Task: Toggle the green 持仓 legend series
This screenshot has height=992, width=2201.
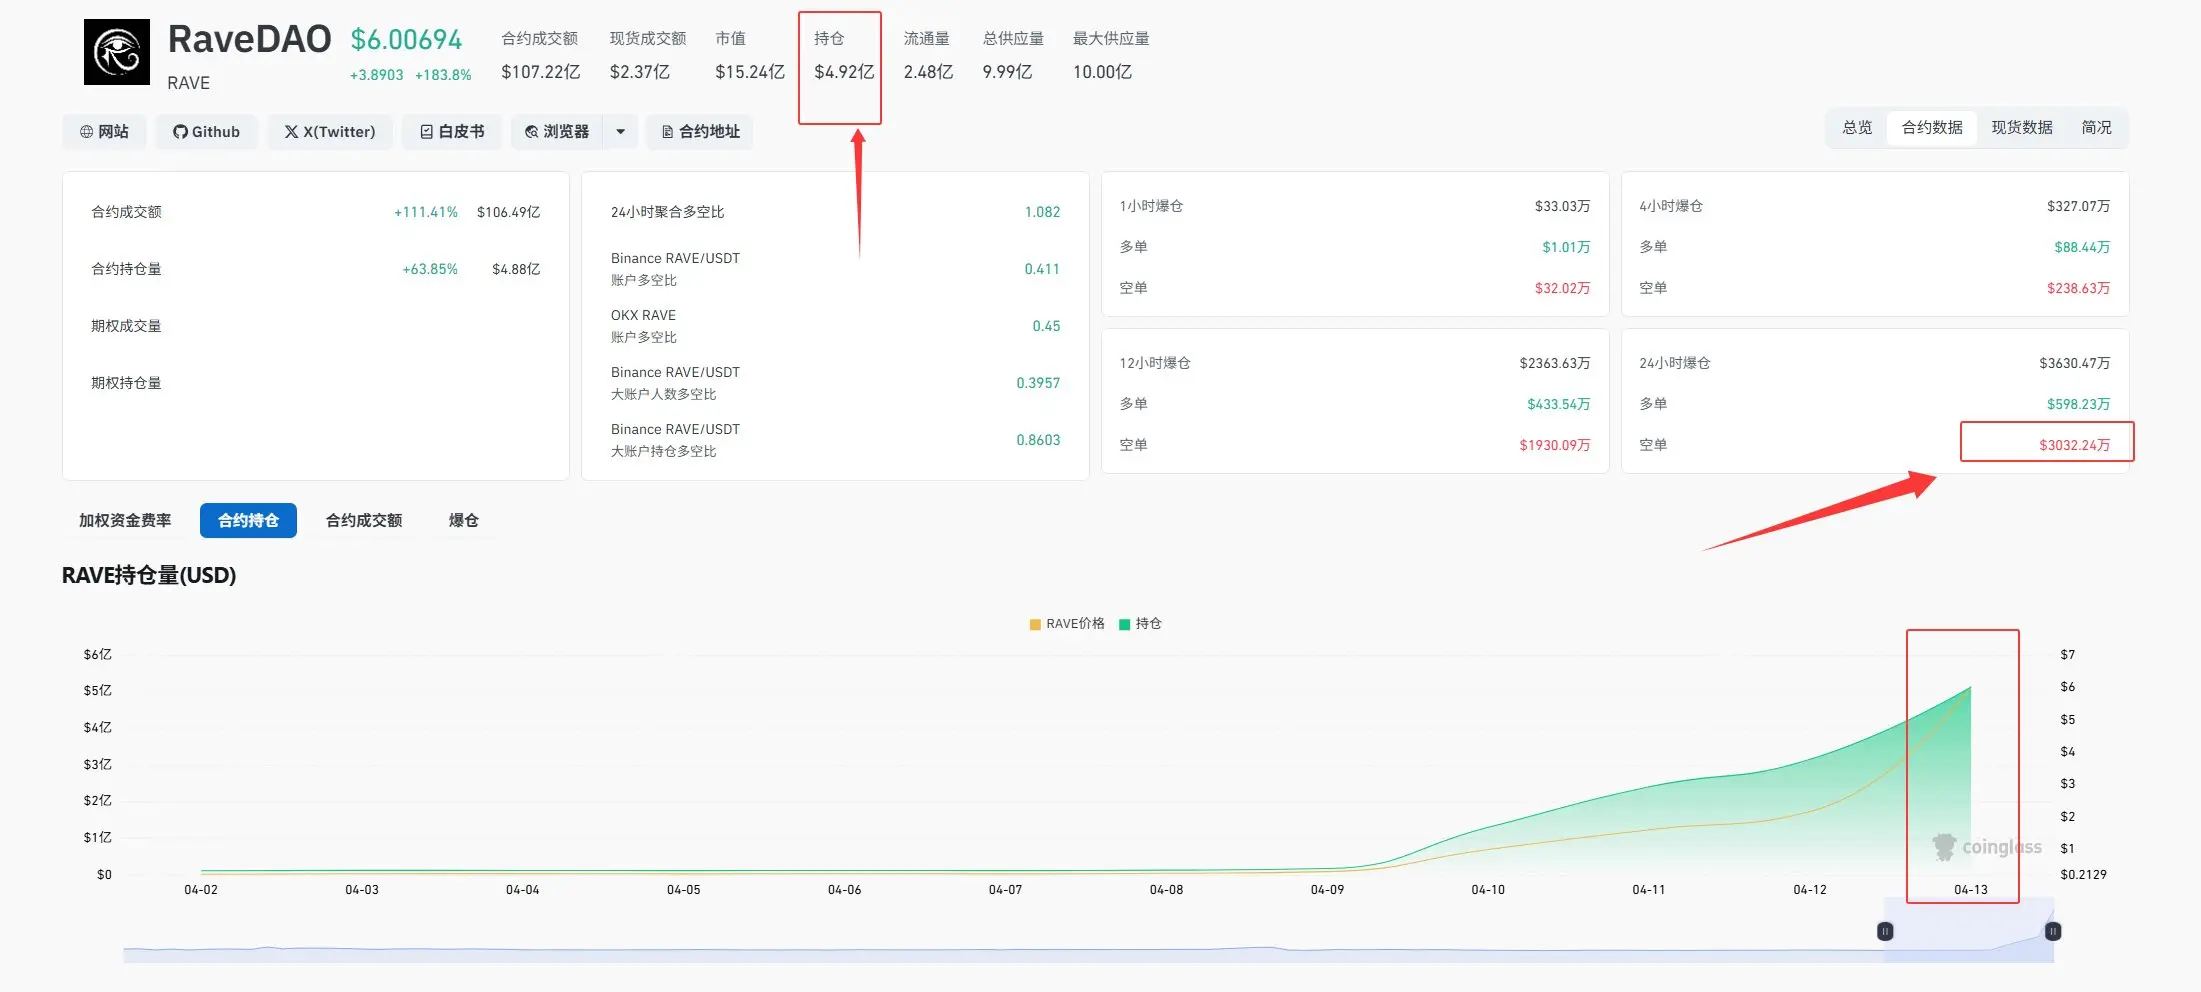Action: (1140, 624)
